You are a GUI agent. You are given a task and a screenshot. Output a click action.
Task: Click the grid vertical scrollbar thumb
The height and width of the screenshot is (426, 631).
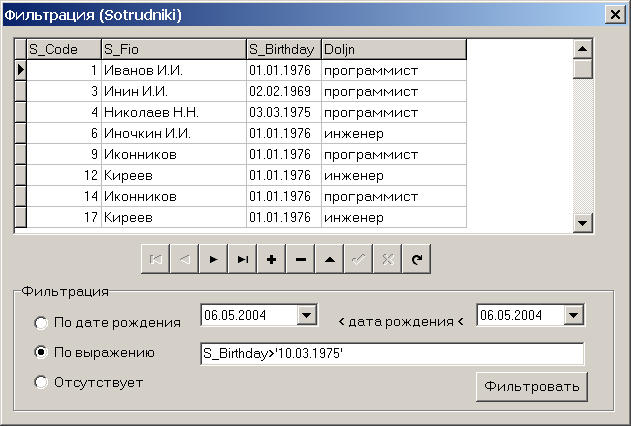[582, 69]
